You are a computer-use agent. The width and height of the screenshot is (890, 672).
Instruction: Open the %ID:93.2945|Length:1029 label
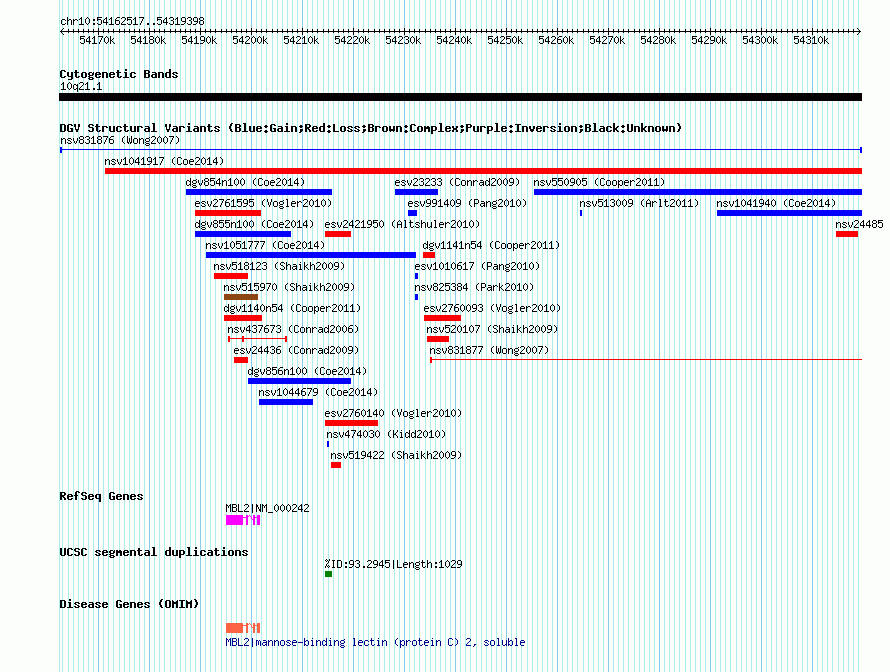[393, 564]
